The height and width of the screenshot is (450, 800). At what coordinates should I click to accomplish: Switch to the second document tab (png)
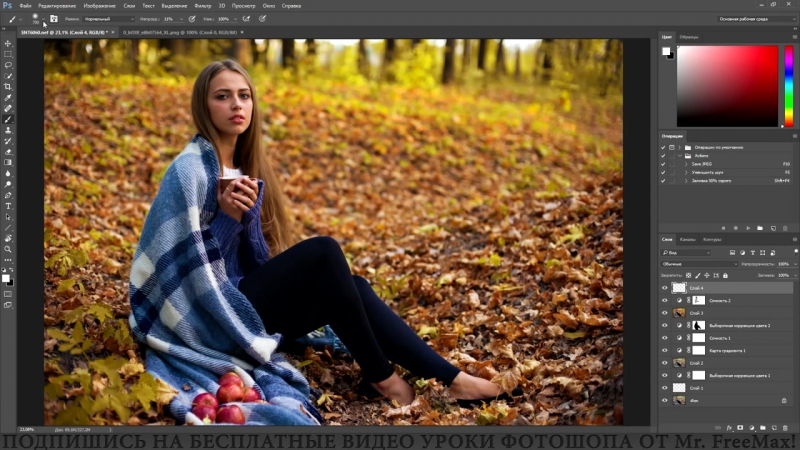pyautogui.click(x=180, y=32)
